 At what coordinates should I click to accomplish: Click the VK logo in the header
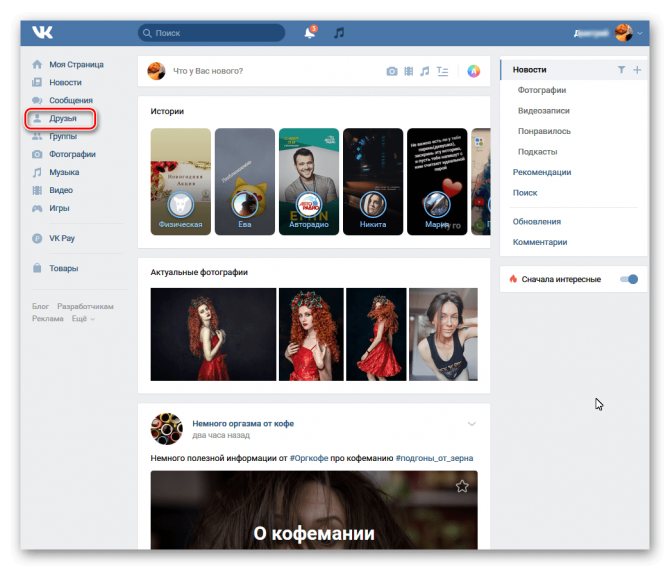click(42, 32)
